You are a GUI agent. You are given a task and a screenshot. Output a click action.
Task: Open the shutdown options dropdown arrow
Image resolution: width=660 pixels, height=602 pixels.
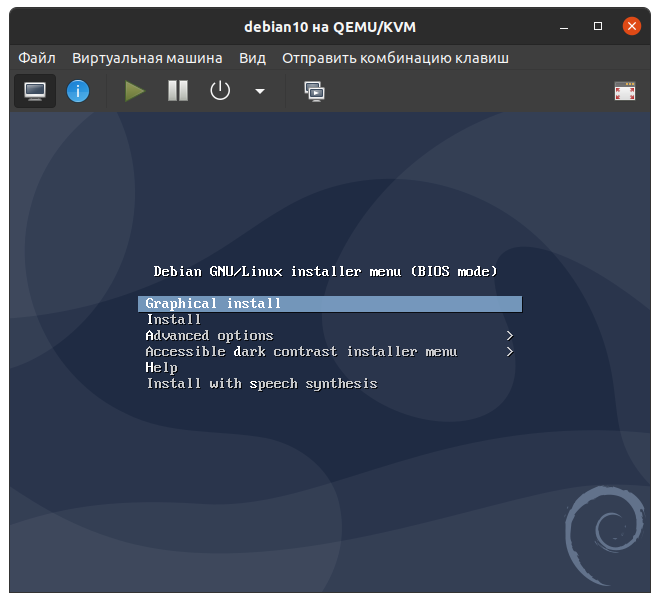(x=260, y=91)
